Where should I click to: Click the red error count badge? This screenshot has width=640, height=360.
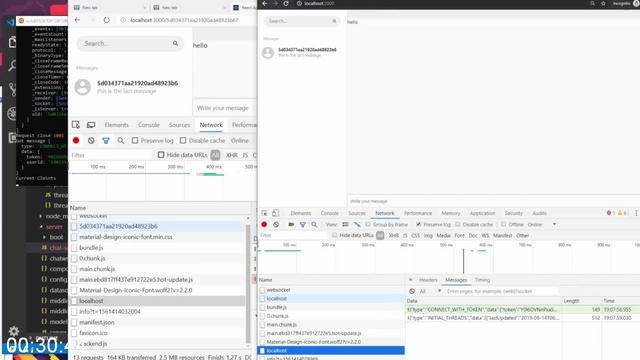[611, 213]
